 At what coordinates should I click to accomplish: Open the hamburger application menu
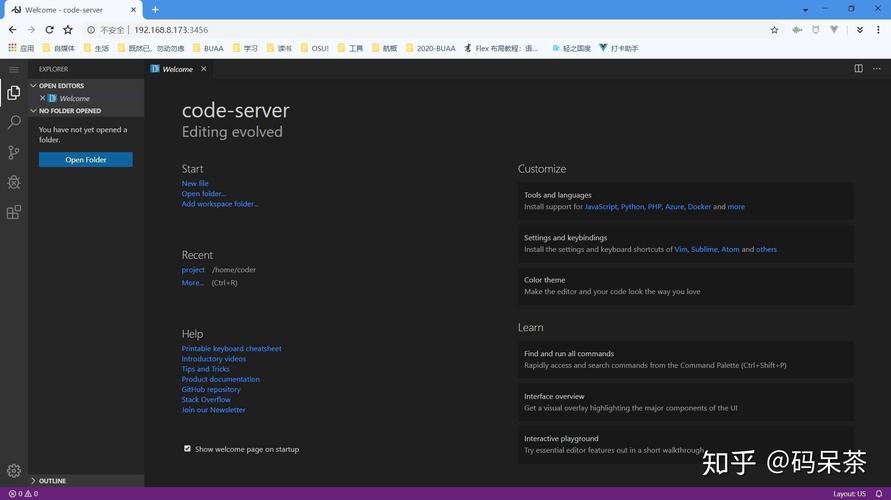pyautogui.click(x=14, y=69)
